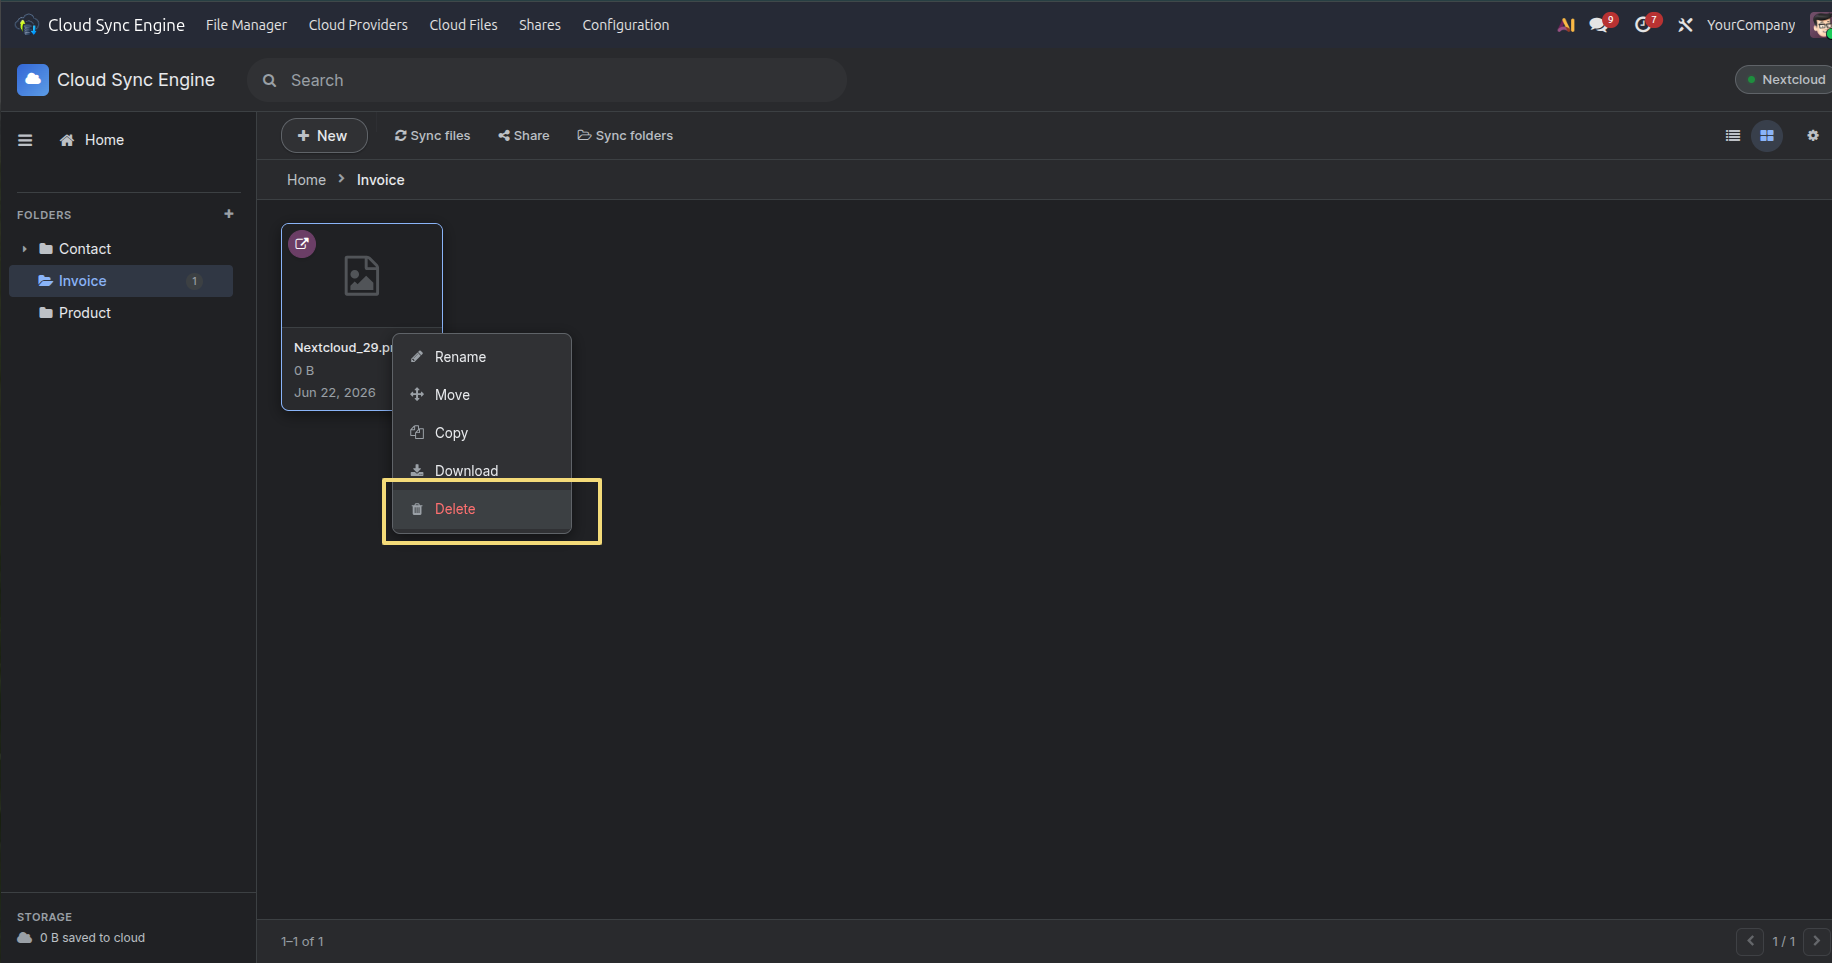The width and height of the screenshot is (1832, 963).
Task: Add a new folder with plus icon
Action: click(229, 214)
